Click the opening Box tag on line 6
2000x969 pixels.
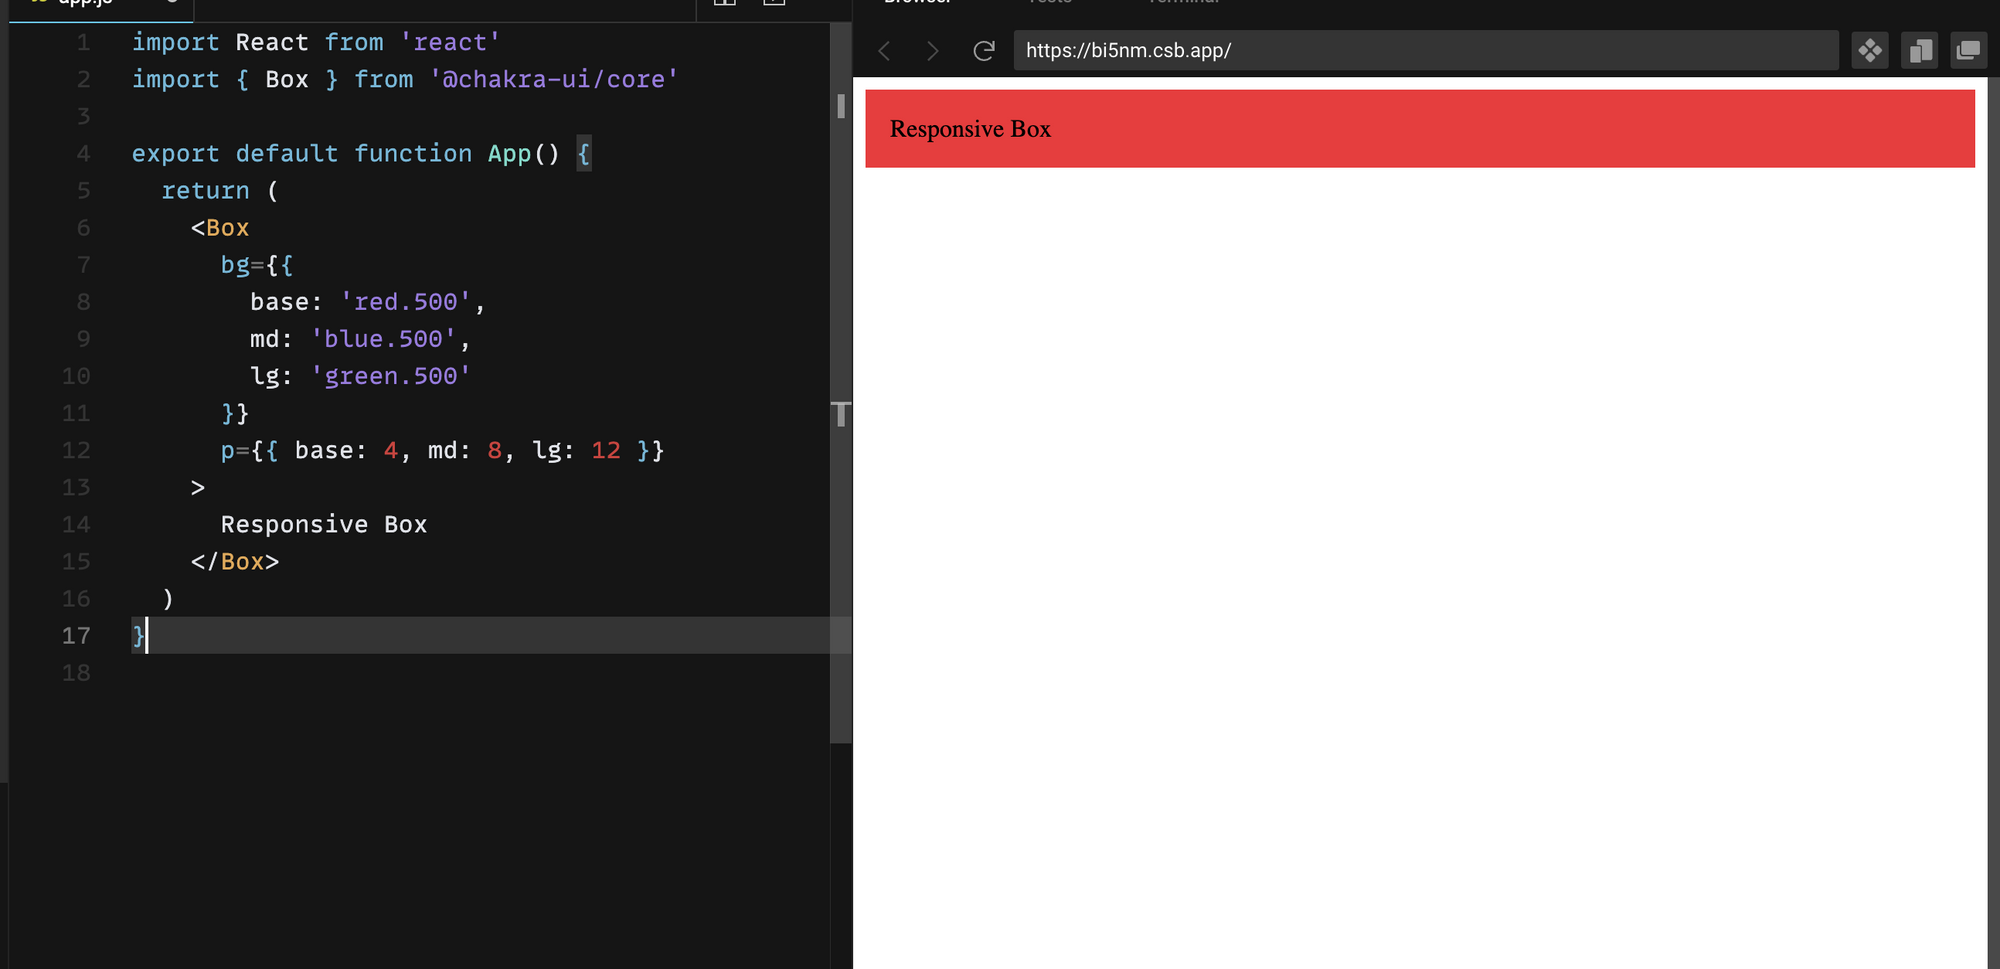point(227,228)
